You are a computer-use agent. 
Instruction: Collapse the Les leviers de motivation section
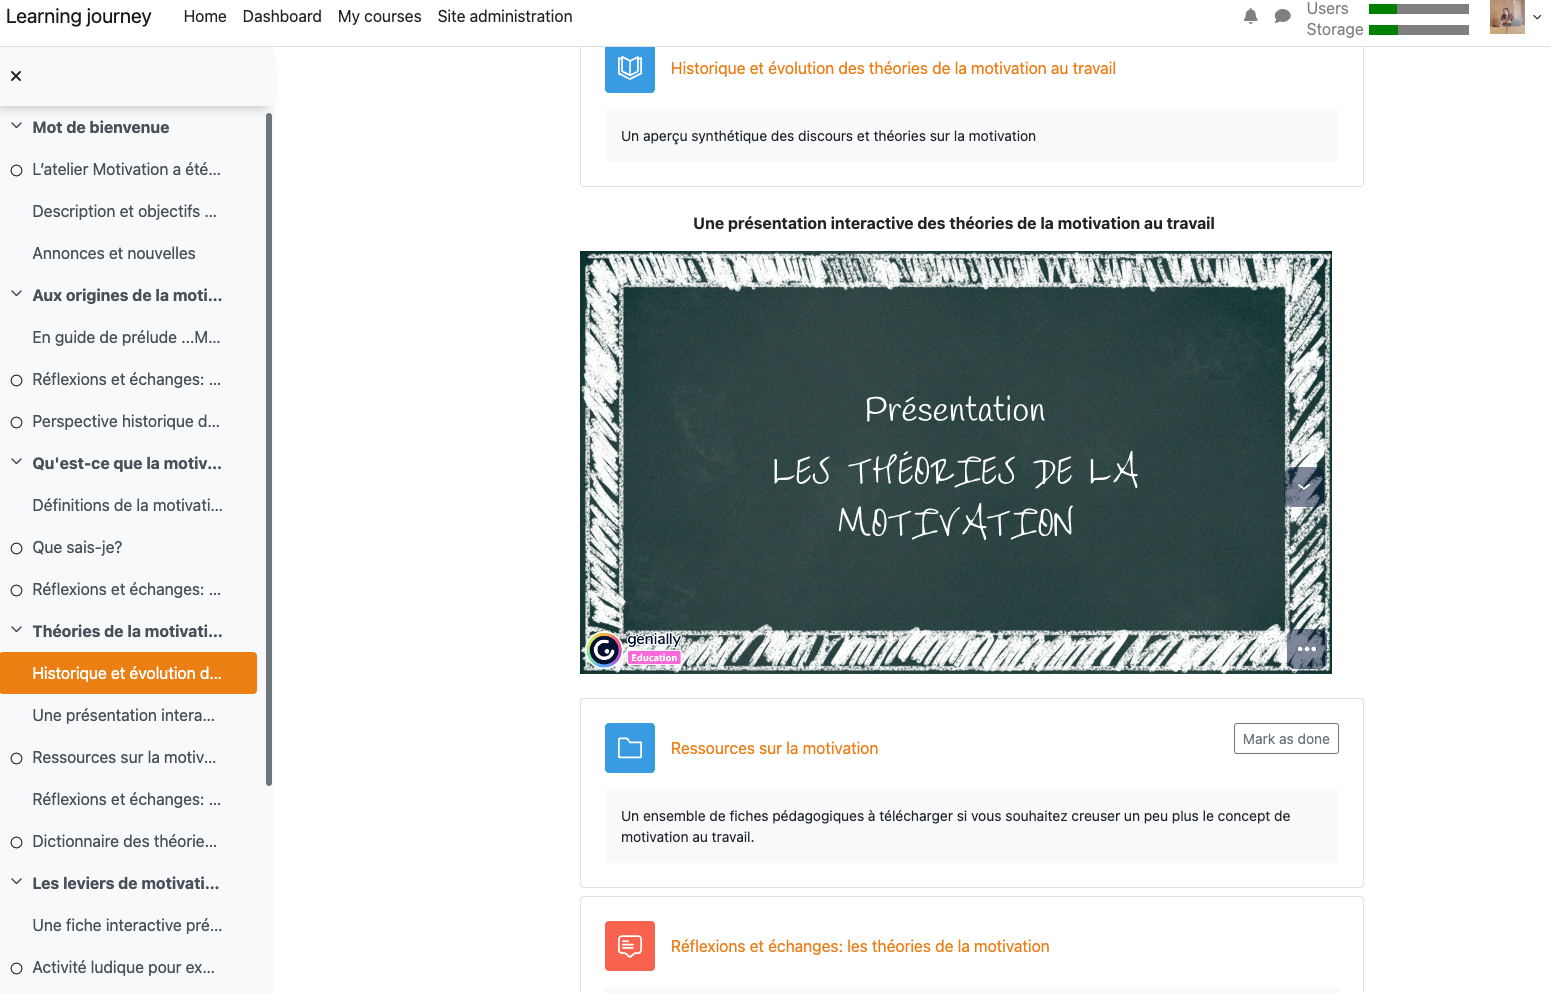tap(16, 883)
